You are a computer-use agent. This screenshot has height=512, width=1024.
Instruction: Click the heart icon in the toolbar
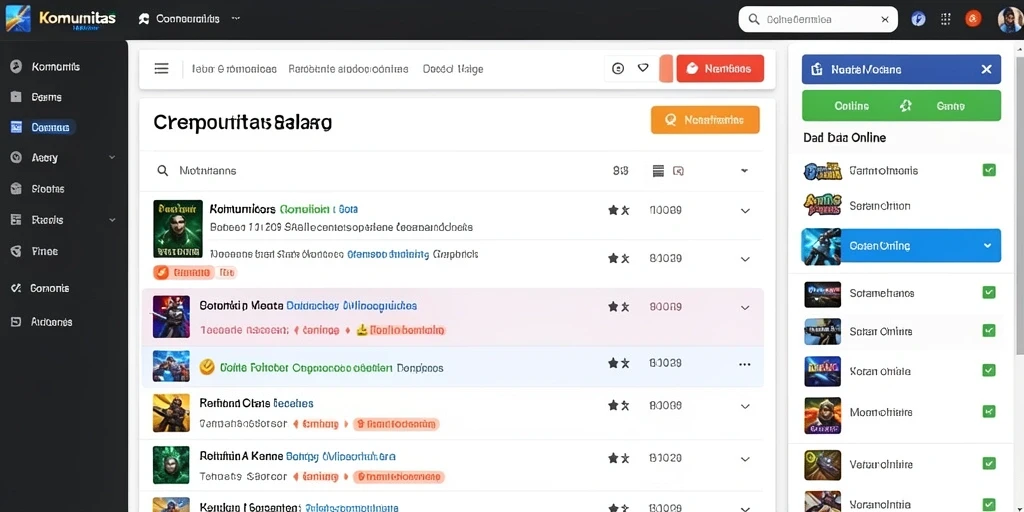coord(643,67)
